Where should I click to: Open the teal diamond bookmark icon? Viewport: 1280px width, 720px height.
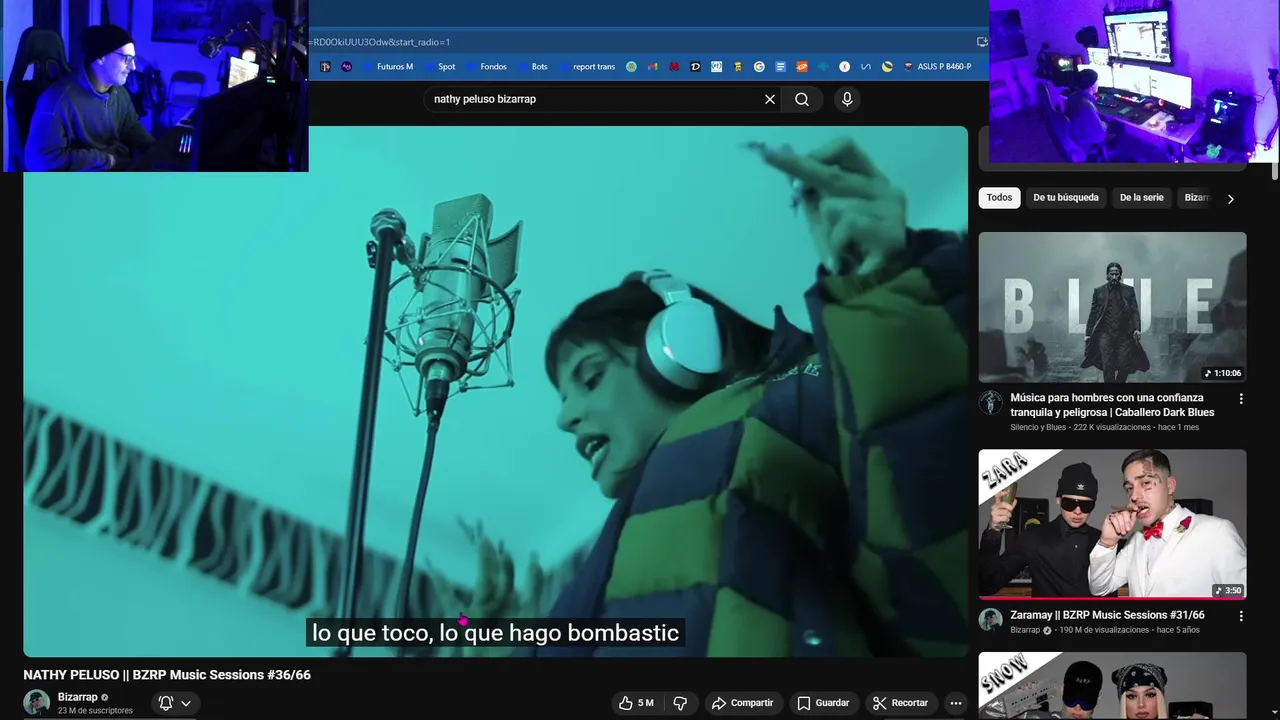point(823,67)
